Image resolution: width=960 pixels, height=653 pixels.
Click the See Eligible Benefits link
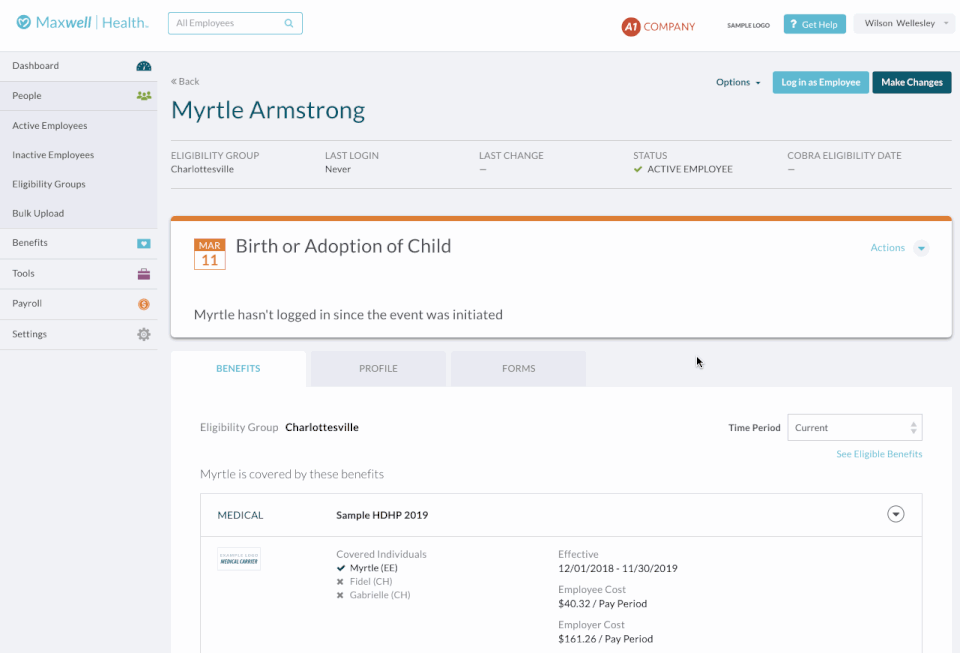(879, 454)
